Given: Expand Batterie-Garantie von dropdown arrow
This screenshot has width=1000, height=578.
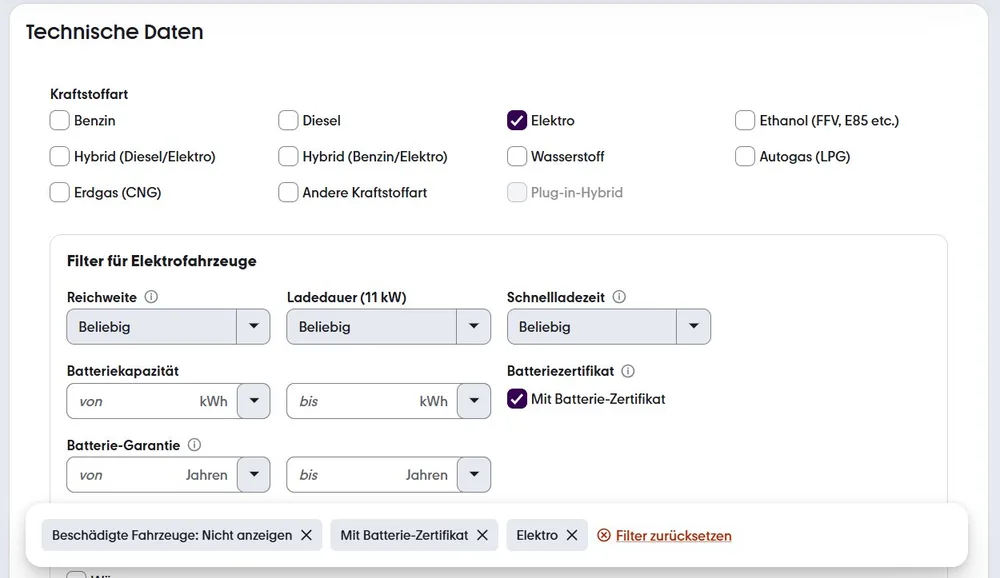Looking at the screenshot, I should tap(254, 475).
